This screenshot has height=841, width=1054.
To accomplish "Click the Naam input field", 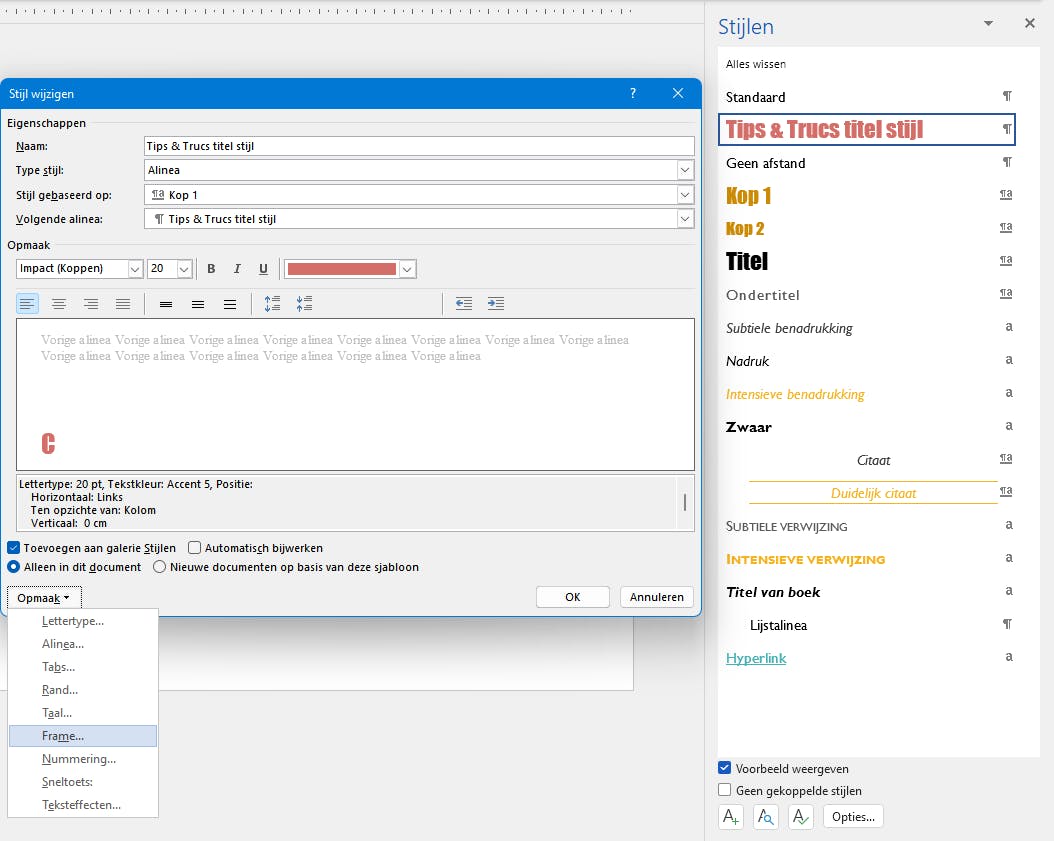I will (419, 146).
